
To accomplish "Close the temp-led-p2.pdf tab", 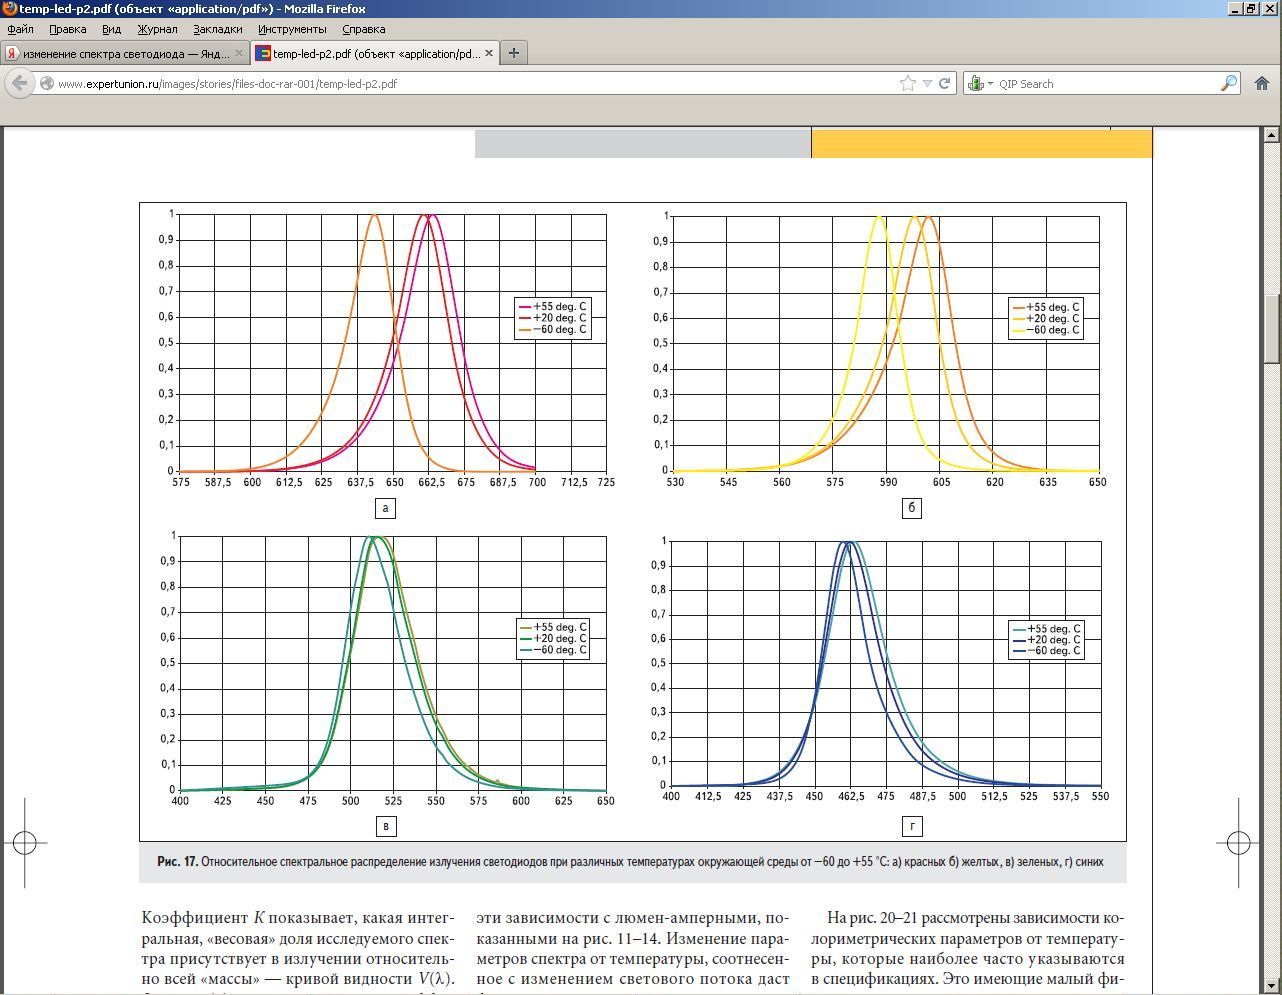I will click(489, 53).
